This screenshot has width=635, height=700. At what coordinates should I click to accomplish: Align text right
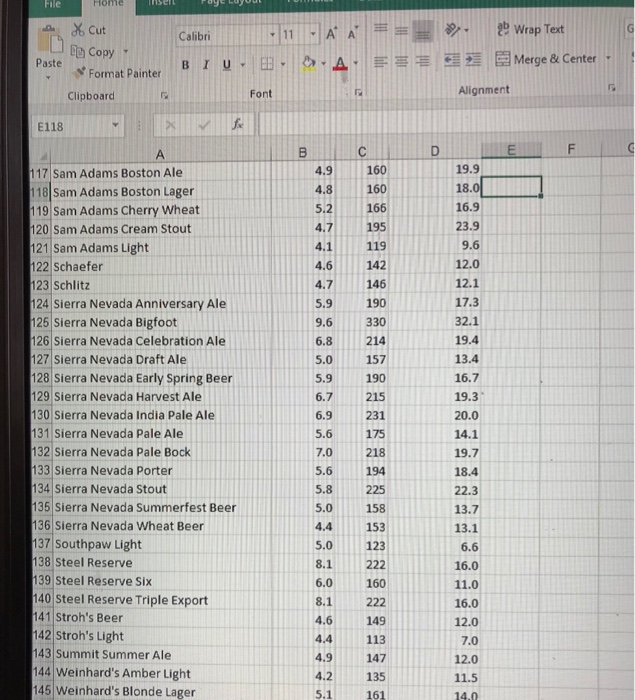[422, 60]
